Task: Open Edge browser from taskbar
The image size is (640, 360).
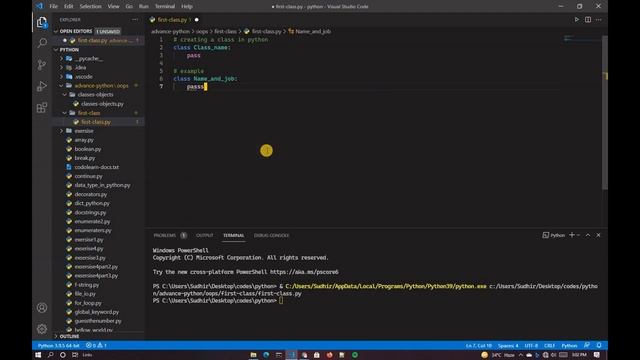Action: click(x=266, y=355)
